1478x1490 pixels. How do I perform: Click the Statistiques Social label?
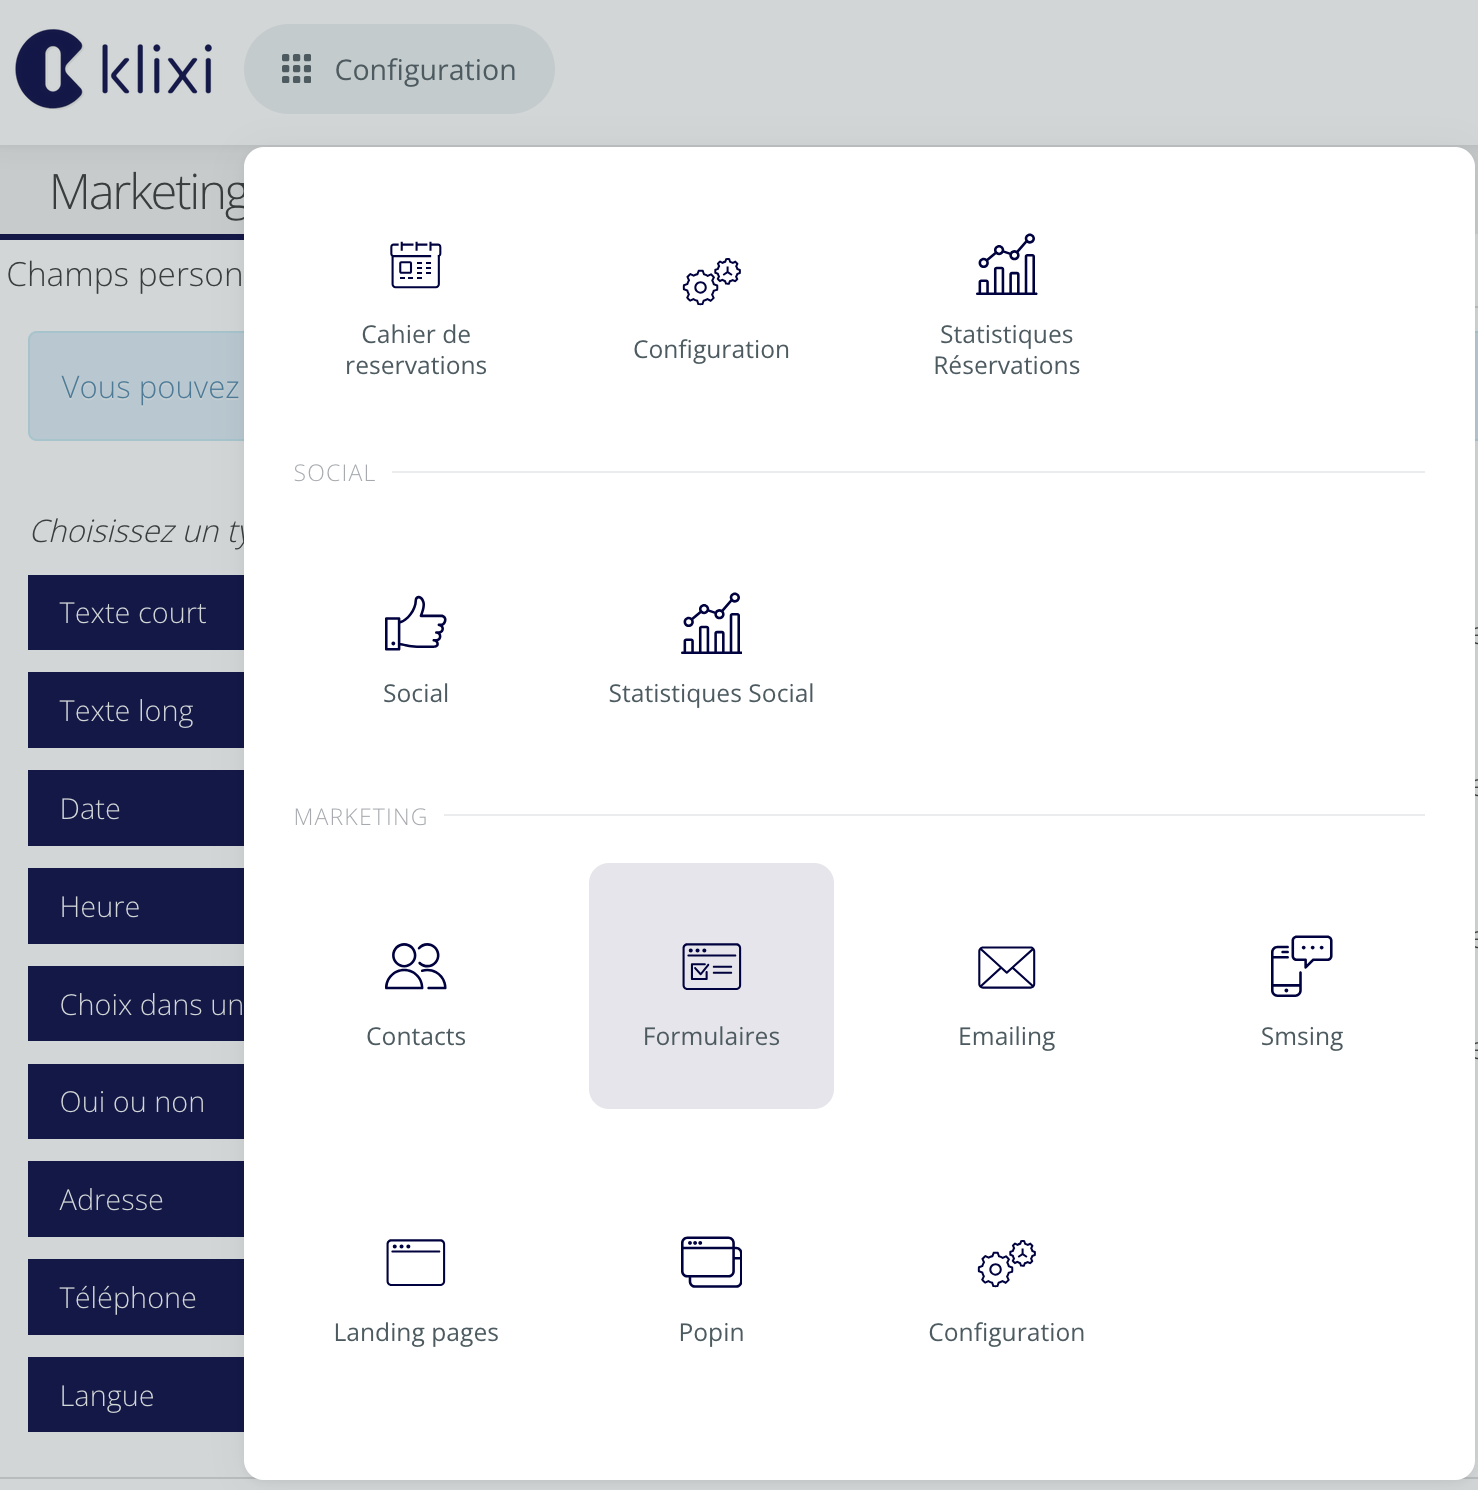tap(711, 693)
